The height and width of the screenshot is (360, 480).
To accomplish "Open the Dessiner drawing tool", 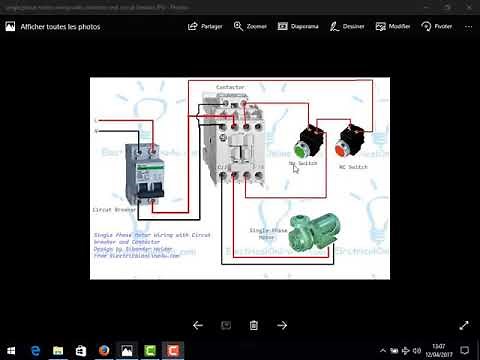I will click(347, 26).
